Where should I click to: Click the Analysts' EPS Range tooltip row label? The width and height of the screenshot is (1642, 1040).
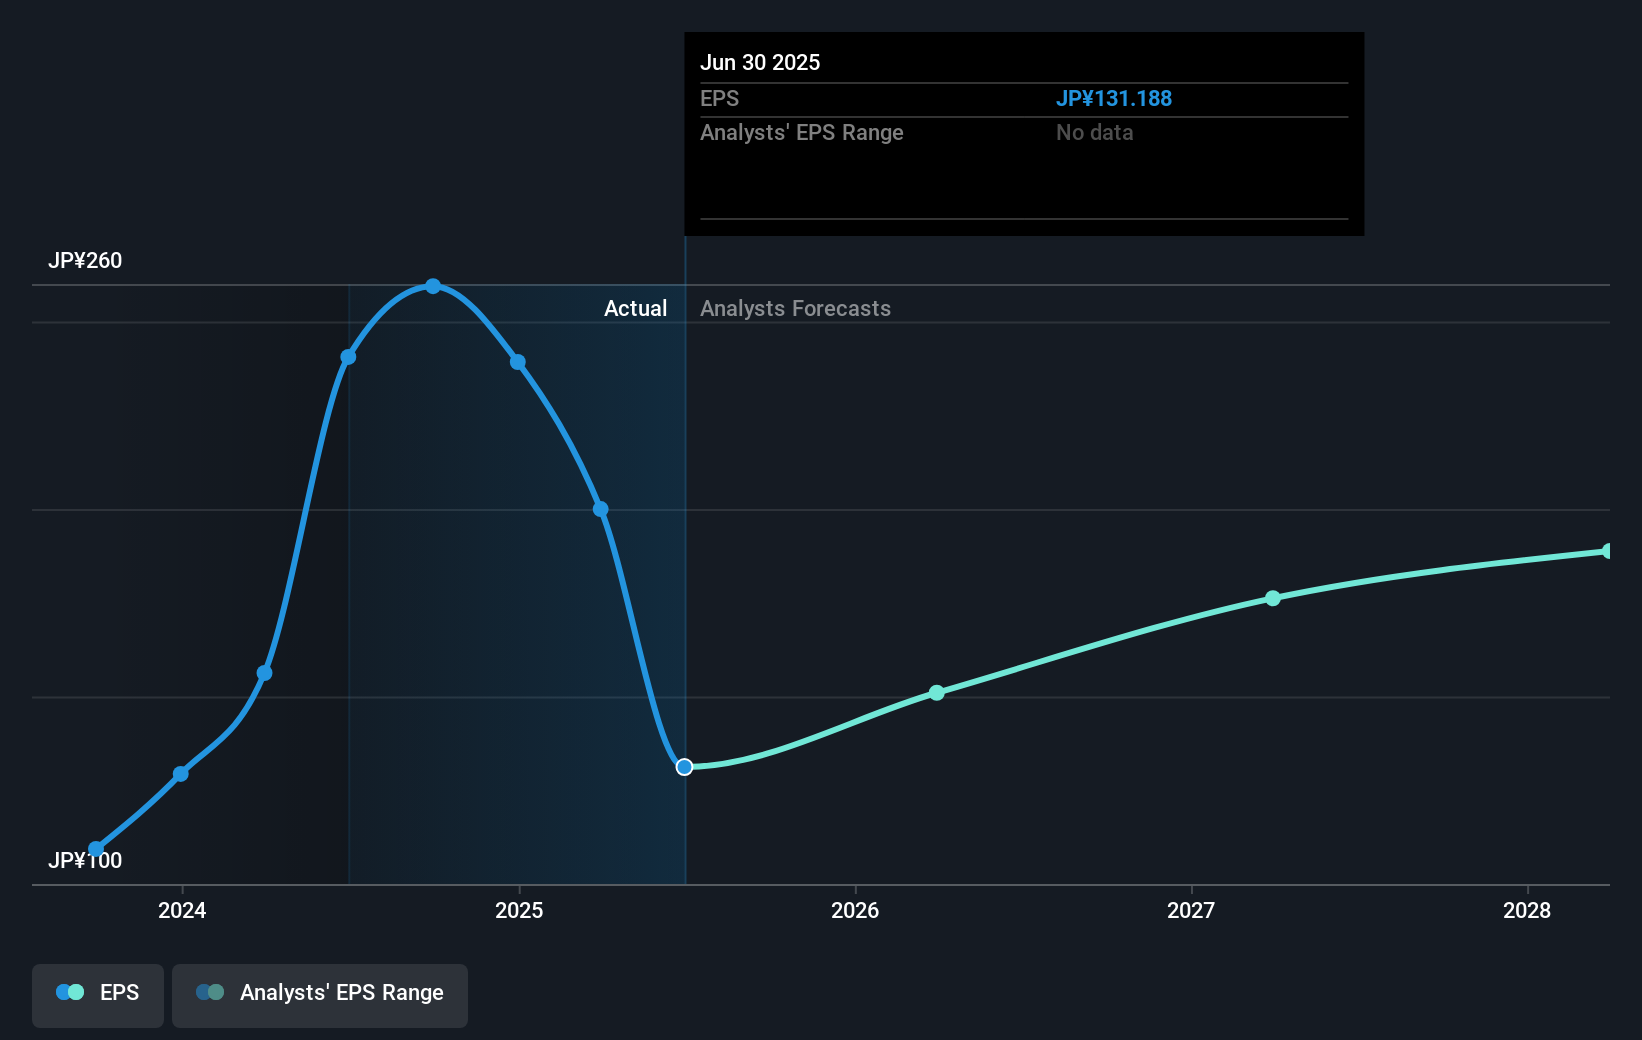tap(802, 132)
